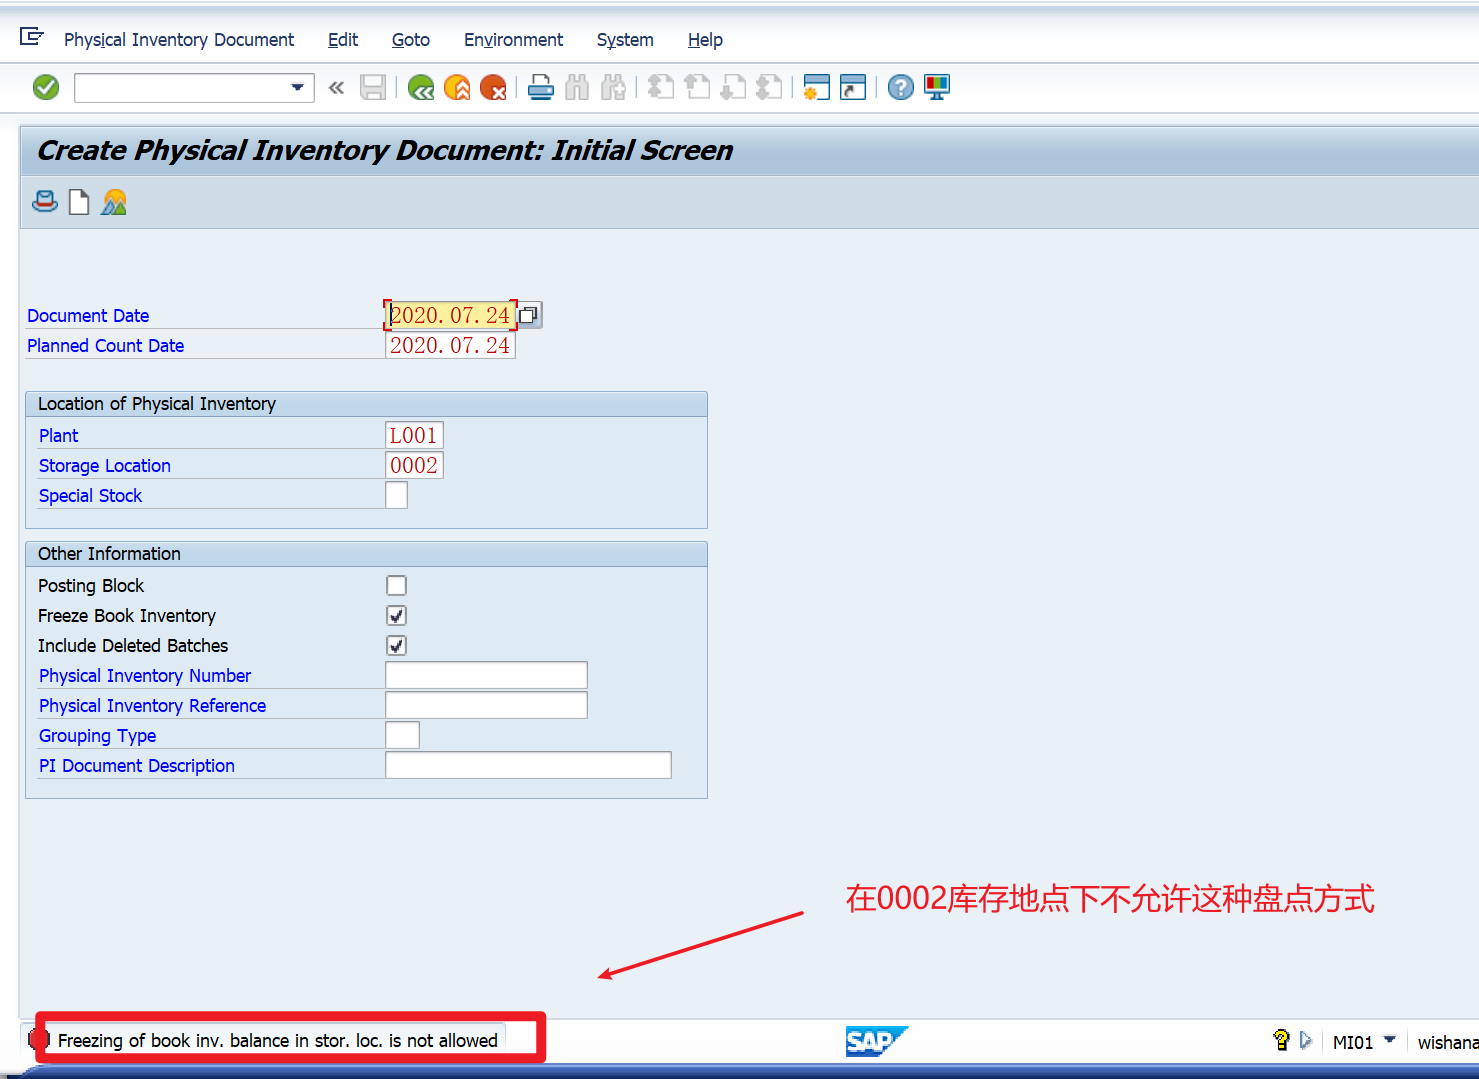Click the green Continue (Enter) checkmark icon
The width and height of the screenshot is (1479, 1079).
pos(45,87)
